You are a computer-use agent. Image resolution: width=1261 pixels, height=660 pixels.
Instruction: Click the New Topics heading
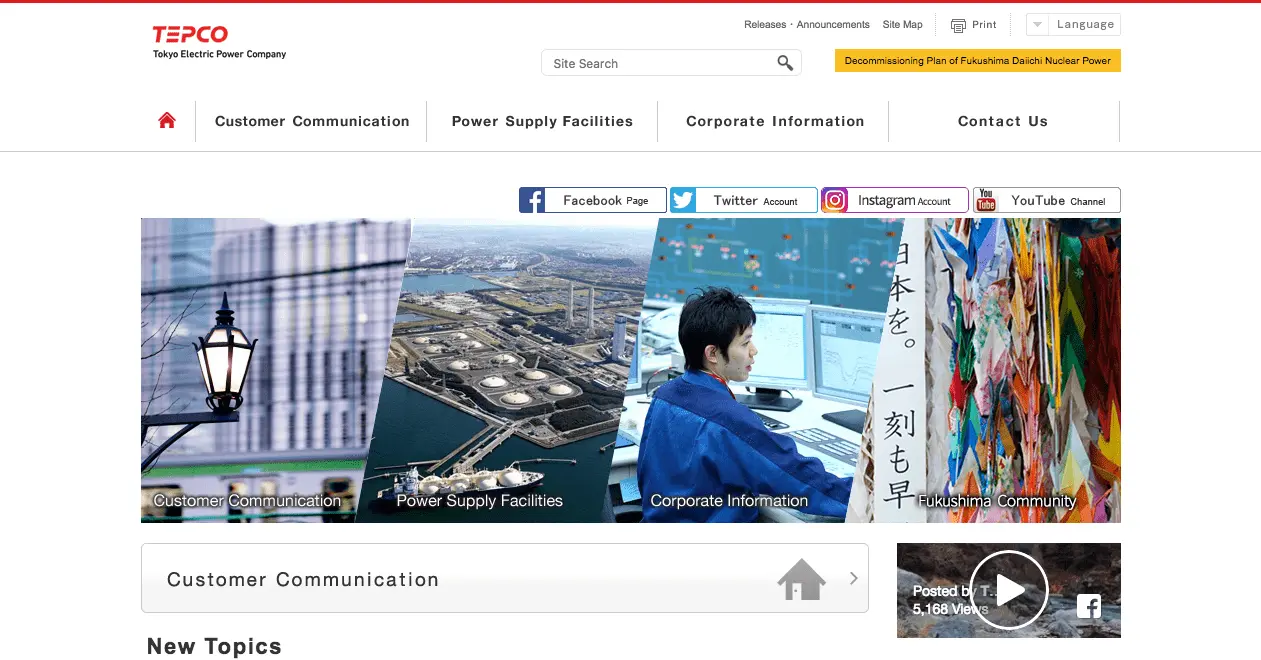pos(214,646)
